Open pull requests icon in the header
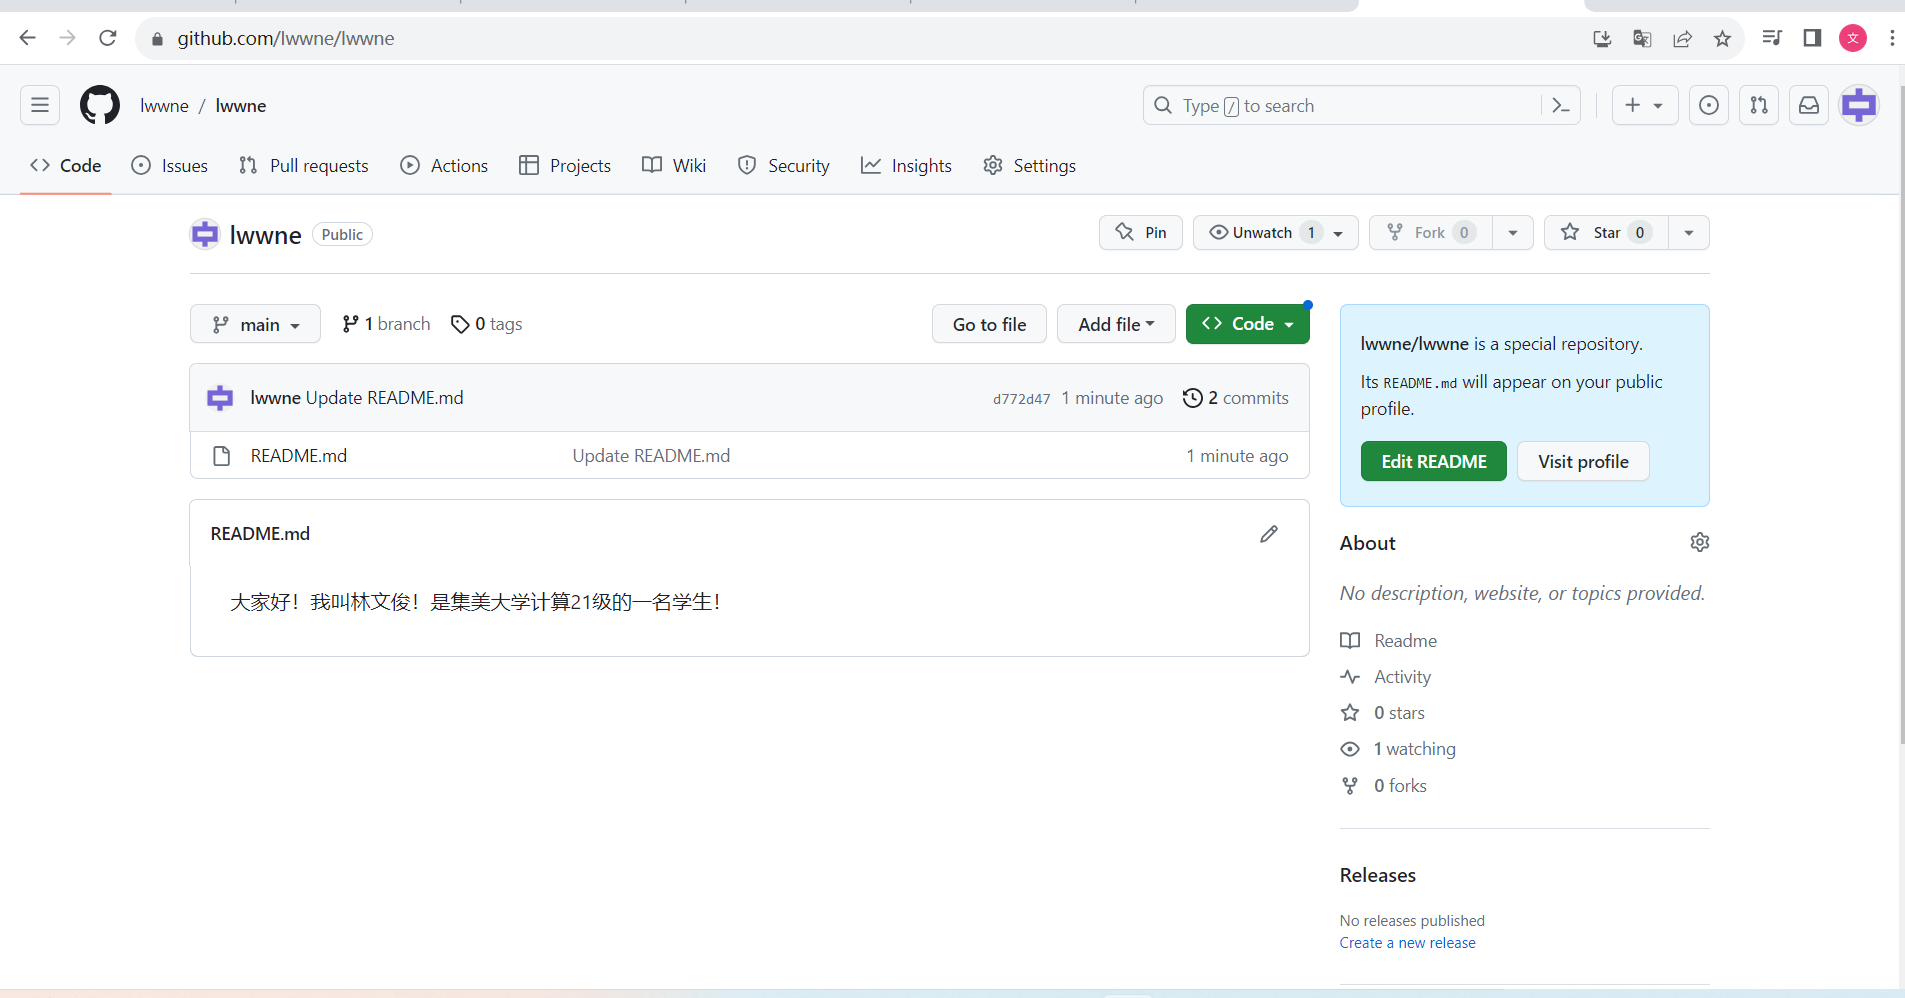Viewport: 1905px width, 998px height. (1759, 105)
